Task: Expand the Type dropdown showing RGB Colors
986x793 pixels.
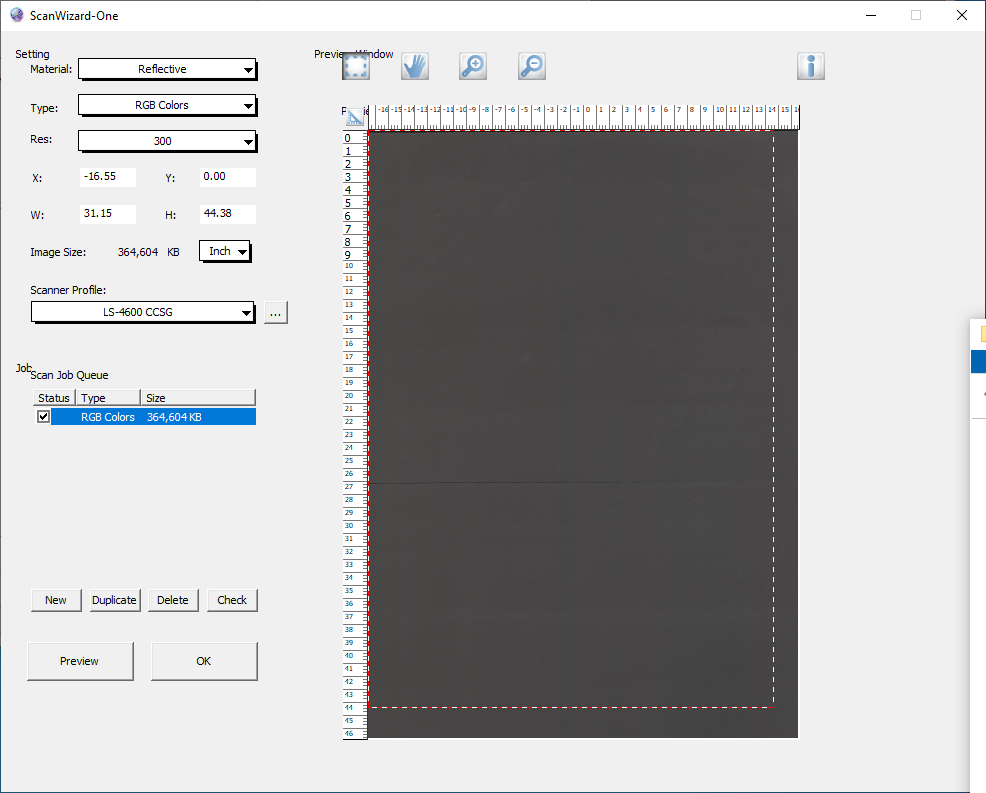Action: pos(167,105)
